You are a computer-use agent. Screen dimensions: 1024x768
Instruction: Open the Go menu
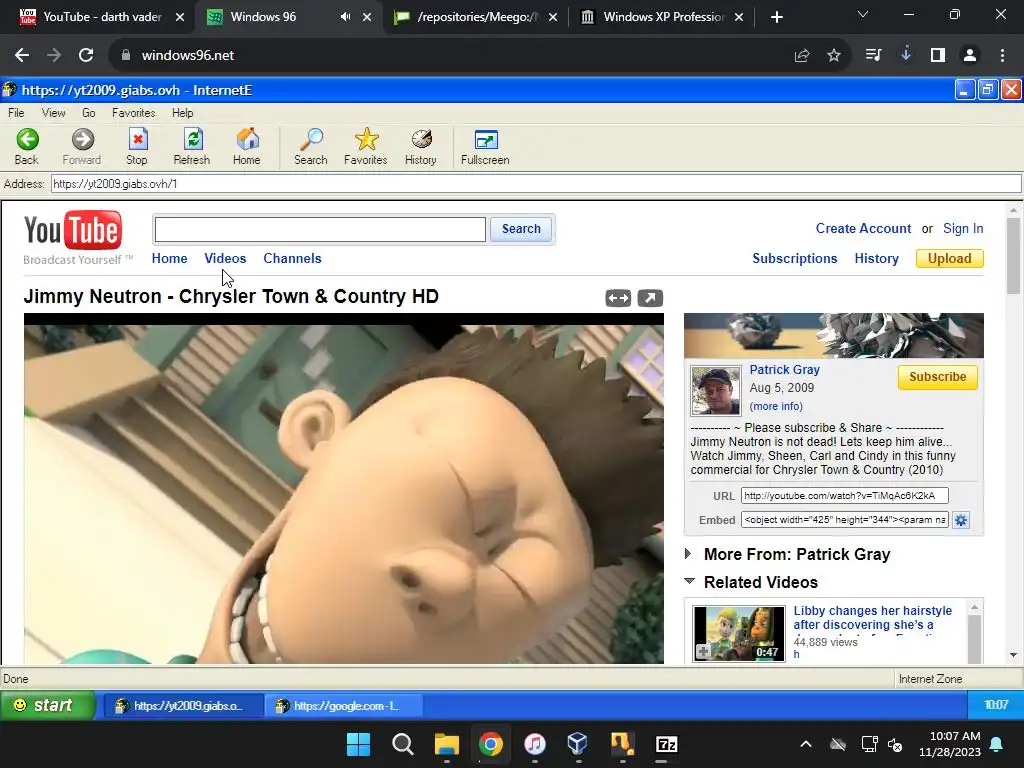[89, 113]
